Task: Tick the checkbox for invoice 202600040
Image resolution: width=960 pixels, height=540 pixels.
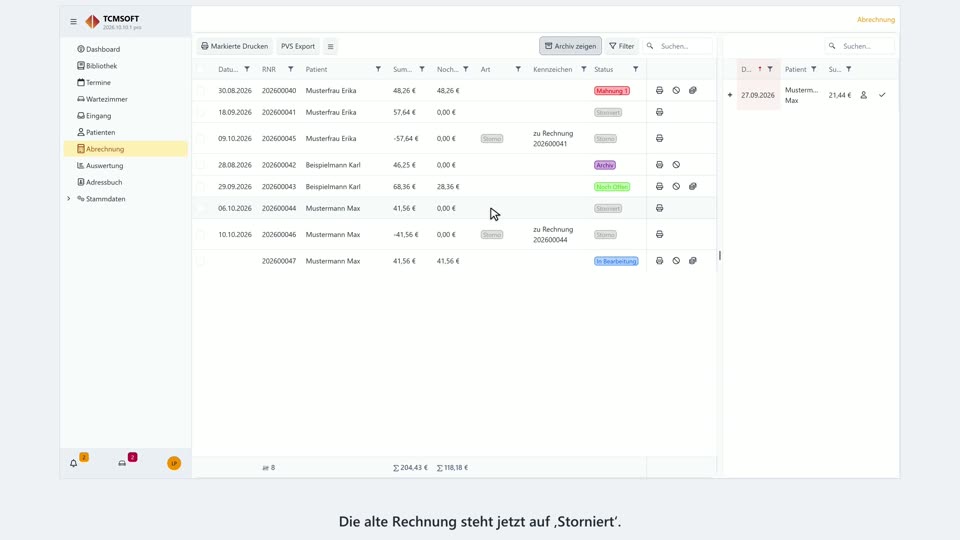Action: click(x=201, y=91)
